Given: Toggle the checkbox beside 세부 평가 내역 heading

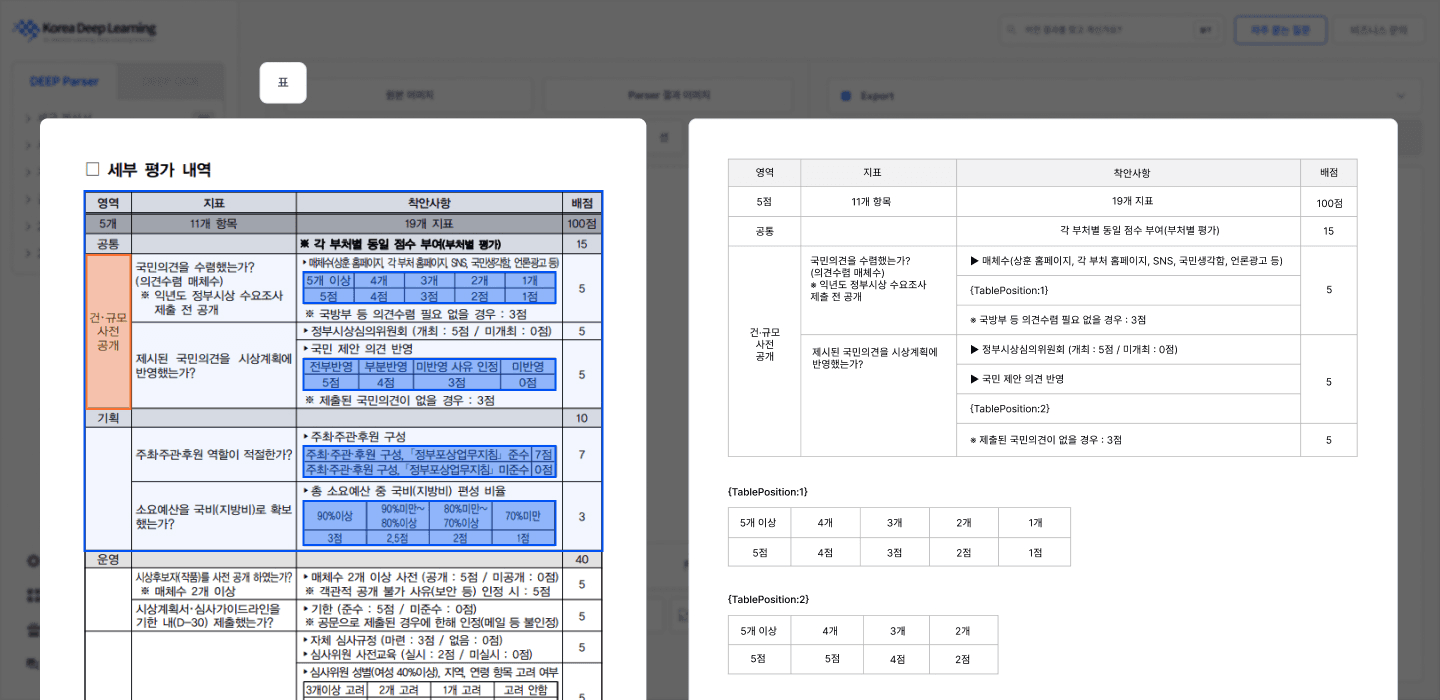Looking at the screenshot, I should click(x=92, y=169).
